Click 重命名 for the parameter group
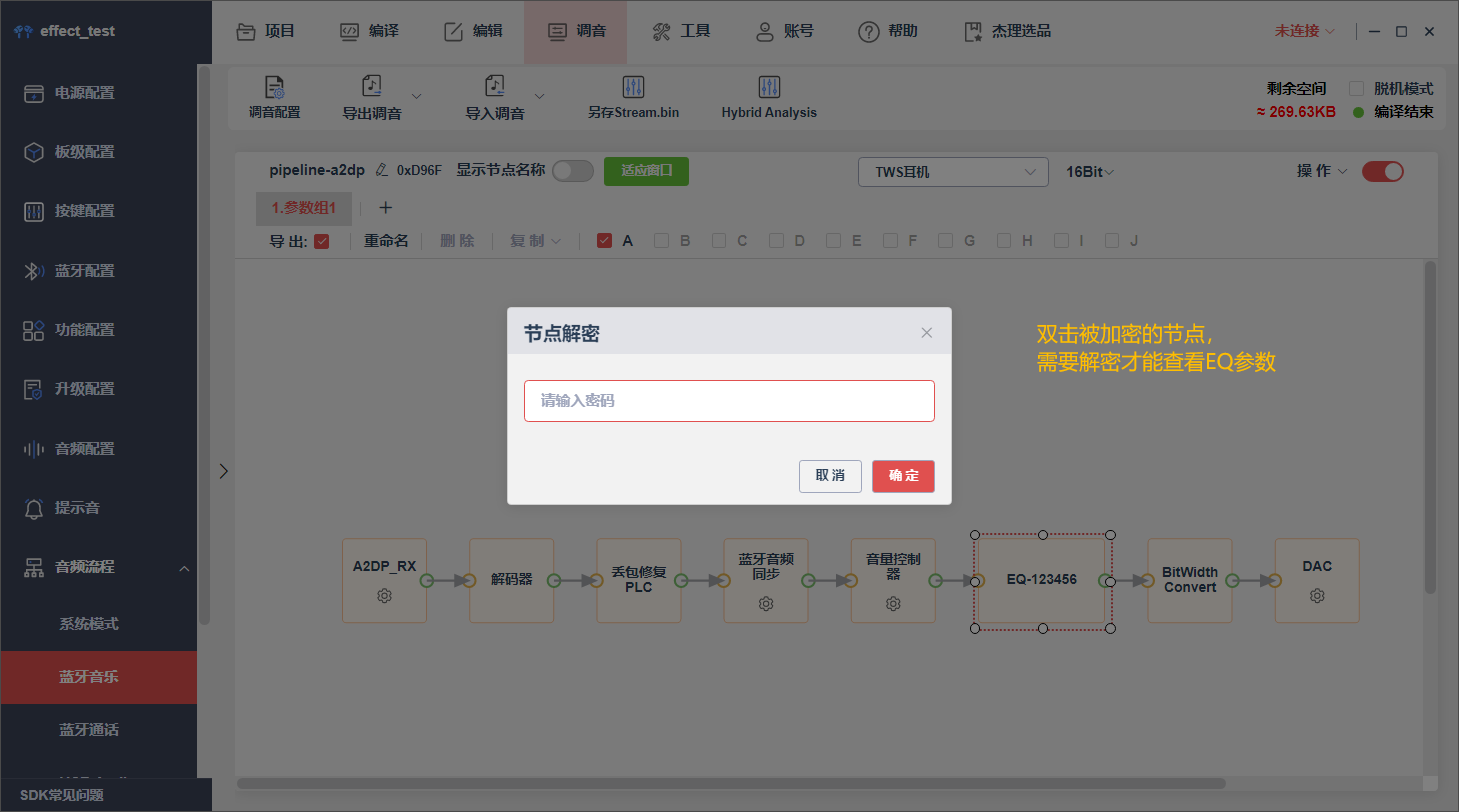Image resolution: width=1459 pixels, height=812 pixels. click(x=386, y=241)
